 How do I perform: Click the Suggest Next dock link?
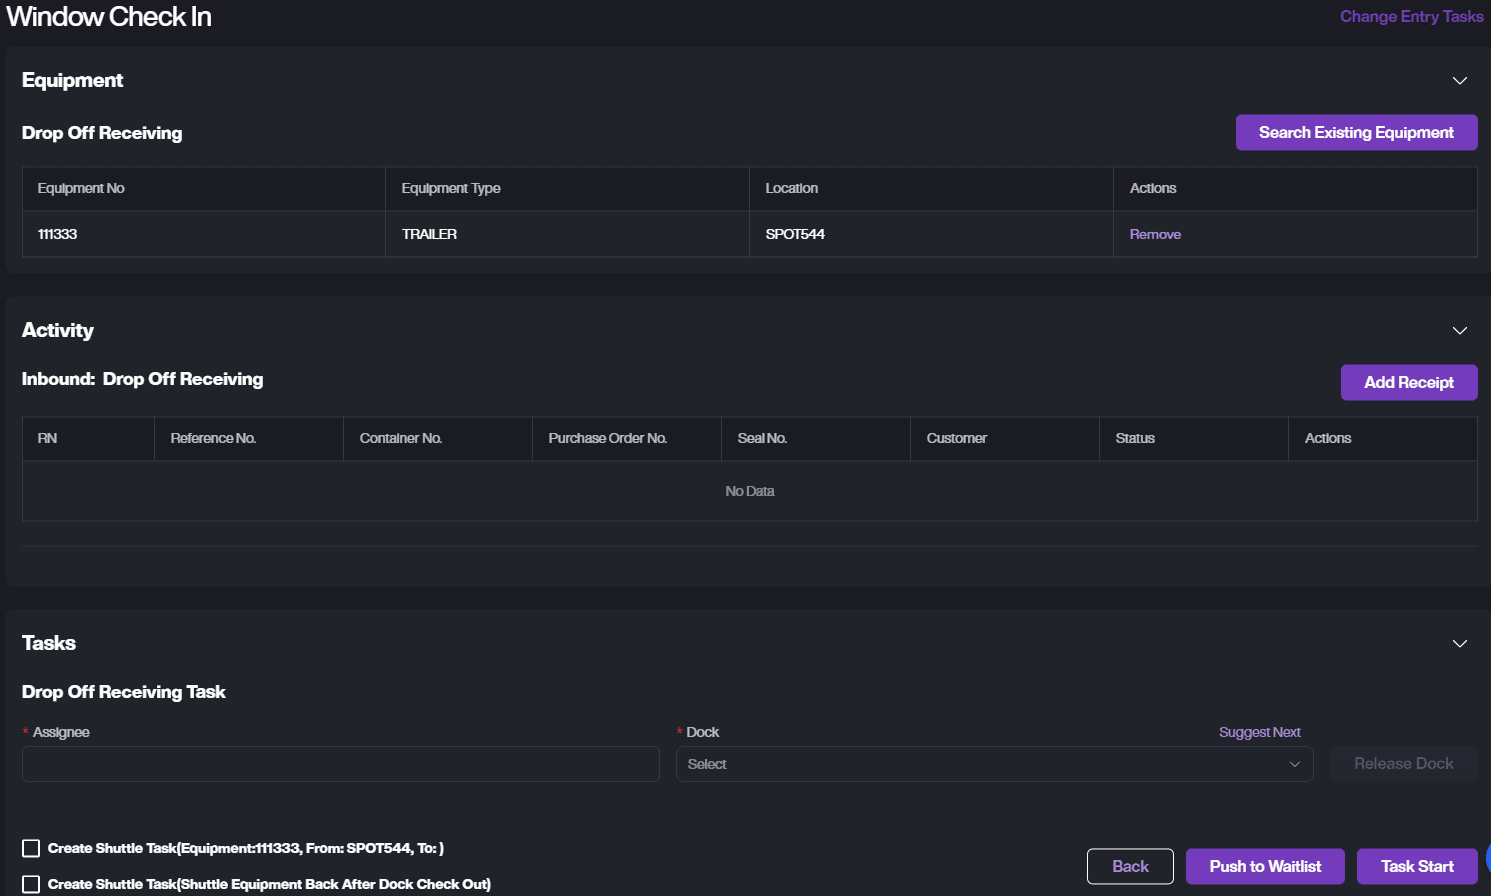pos(1259,732)
